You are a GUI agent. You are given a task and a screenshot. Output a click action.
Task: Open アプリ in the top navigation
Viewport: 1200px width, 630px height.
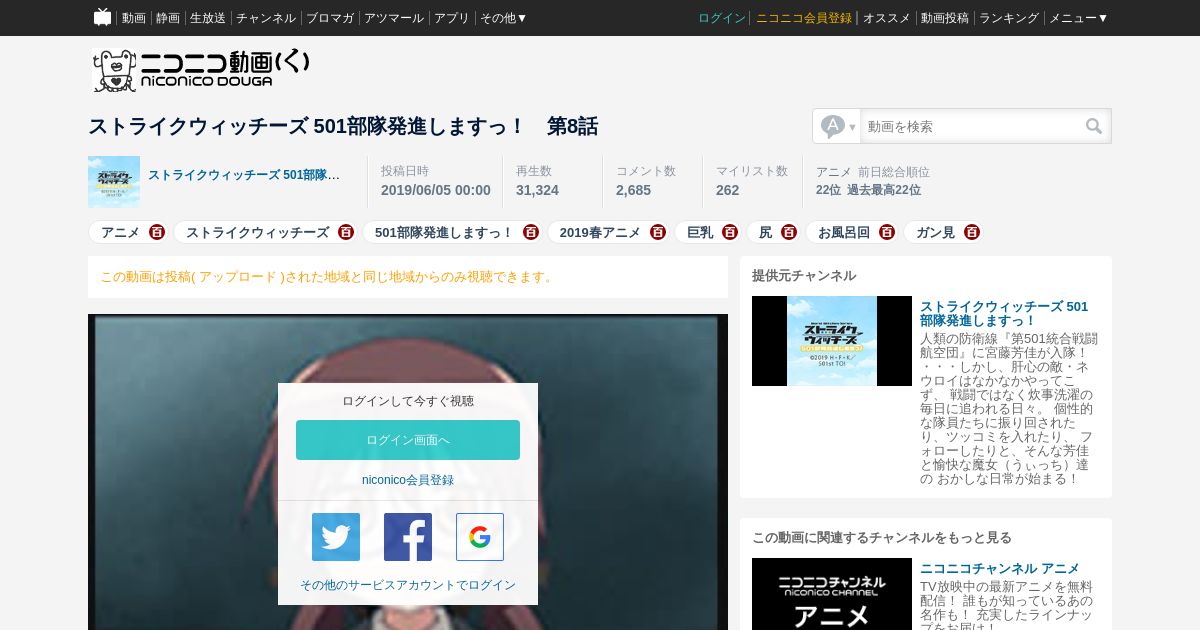pyautogui.click(x=452, y=18)
